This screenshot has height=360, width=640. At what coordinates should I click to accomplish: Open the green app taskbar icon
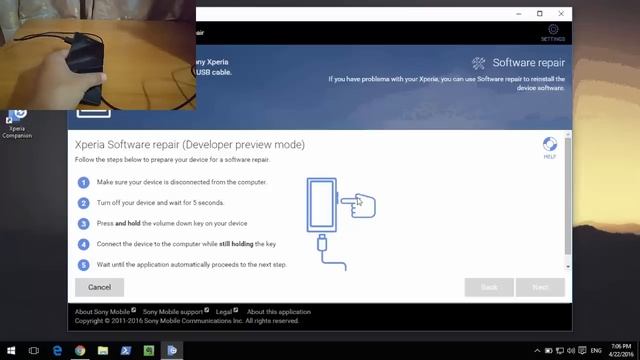click(149, 351)
